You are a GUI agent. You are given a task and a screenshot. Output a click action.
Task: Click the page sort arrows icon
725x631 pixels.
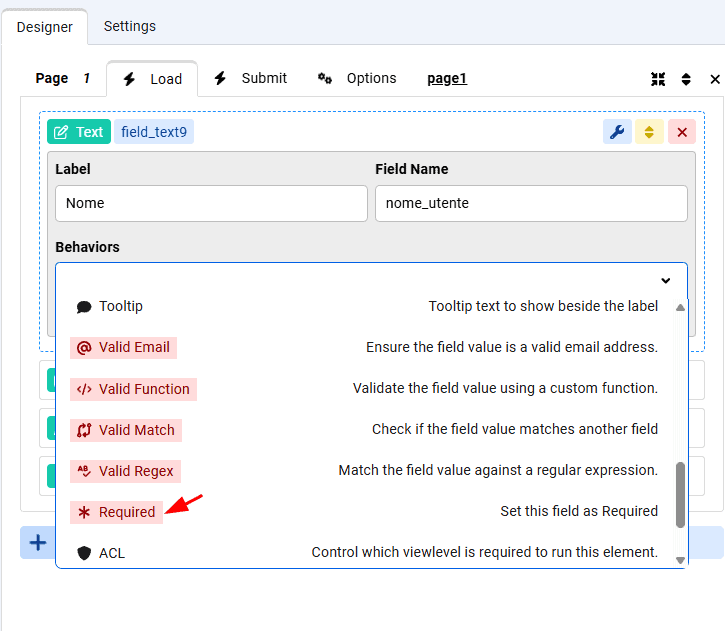click(x=686, y=79)
